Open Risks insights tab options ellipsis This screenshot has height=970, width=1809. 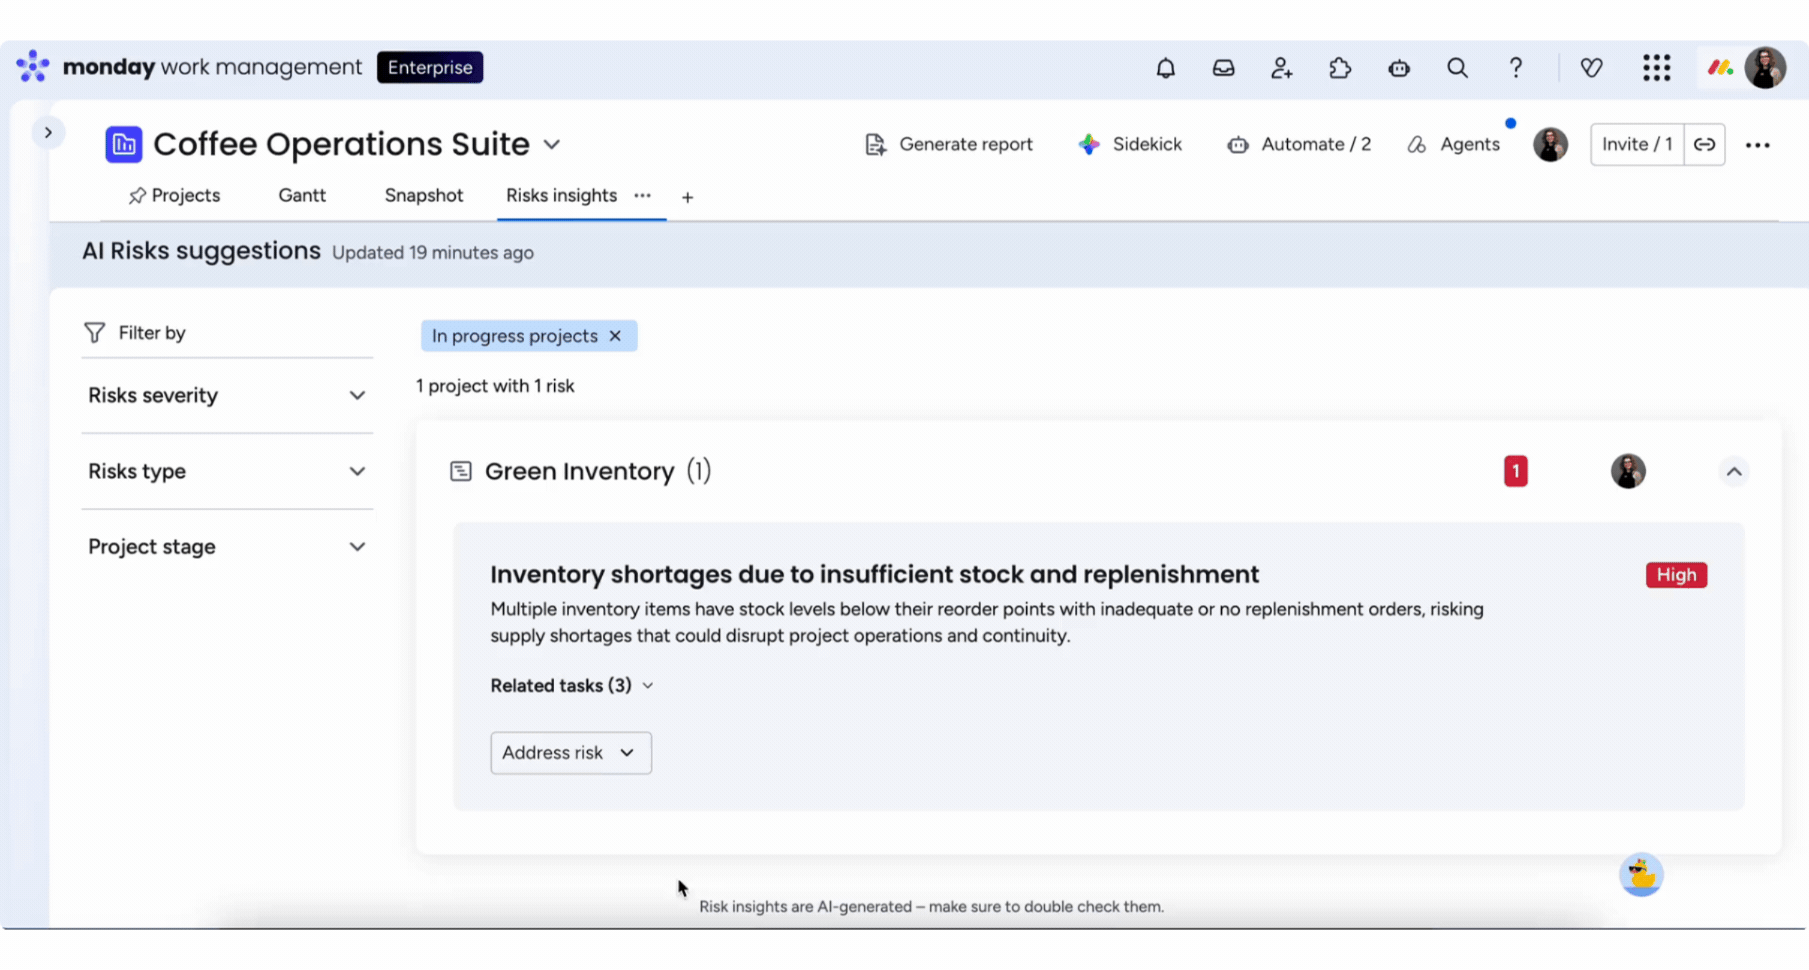(642, 196)
